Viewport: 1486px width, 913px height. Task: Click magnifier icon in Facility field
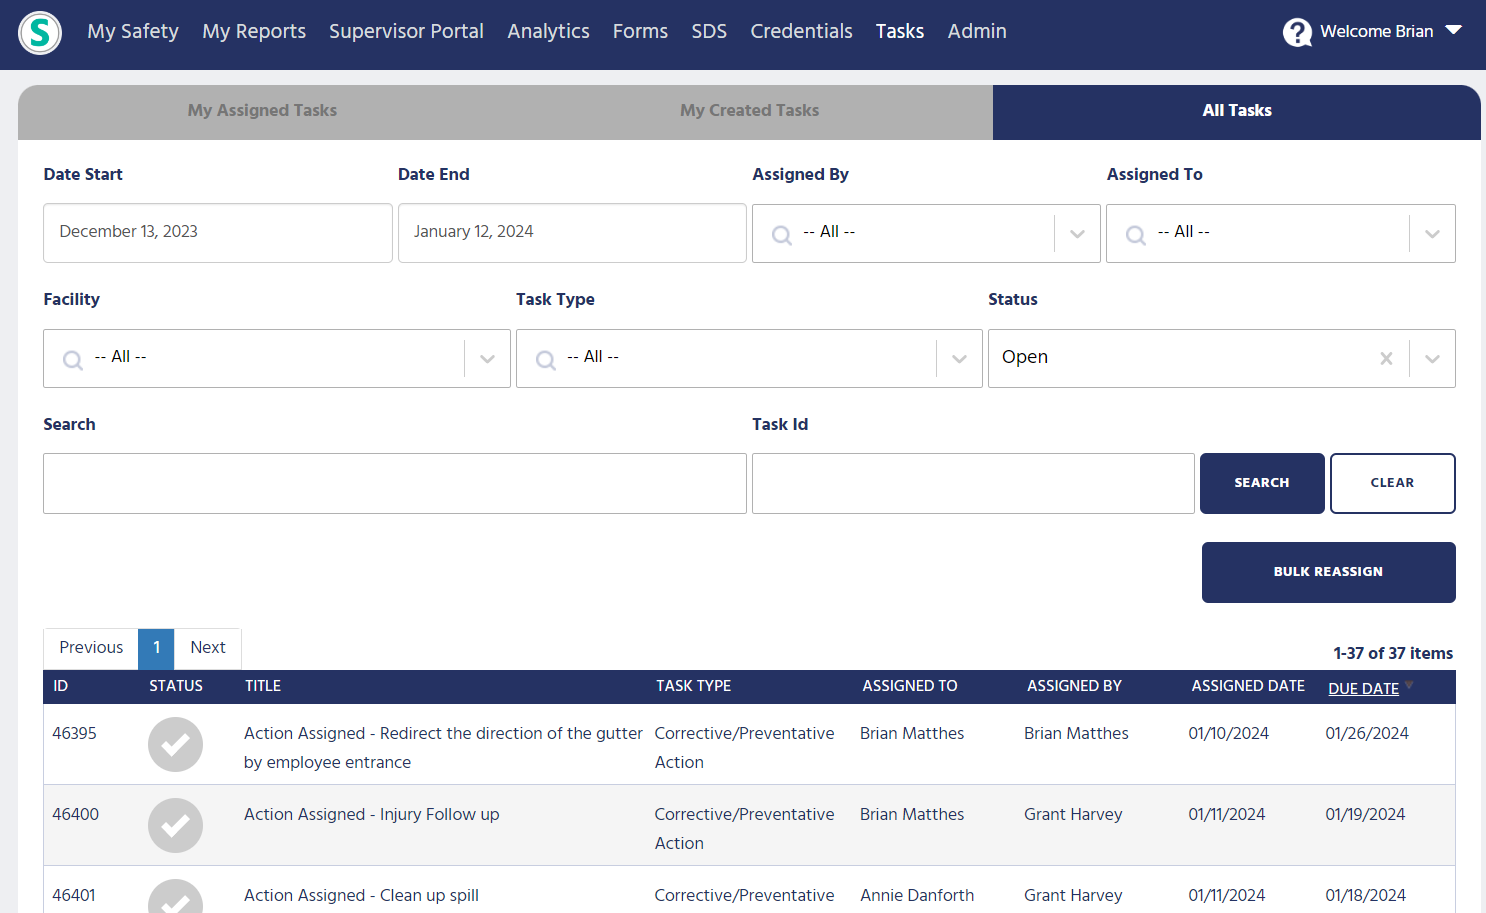(73, 360)
